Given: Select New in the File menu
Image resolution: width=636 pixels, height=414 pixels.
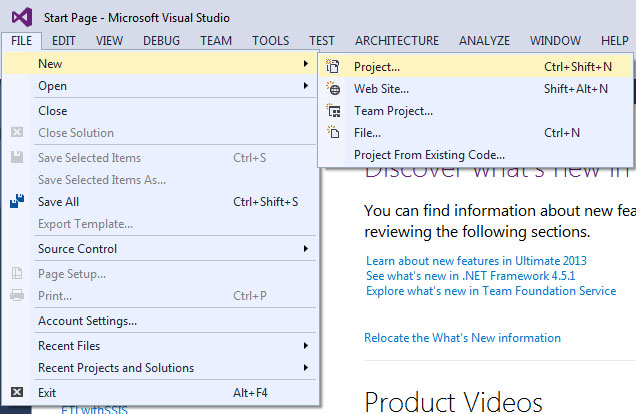Looking at the screenshot, I should coord(160,64).
